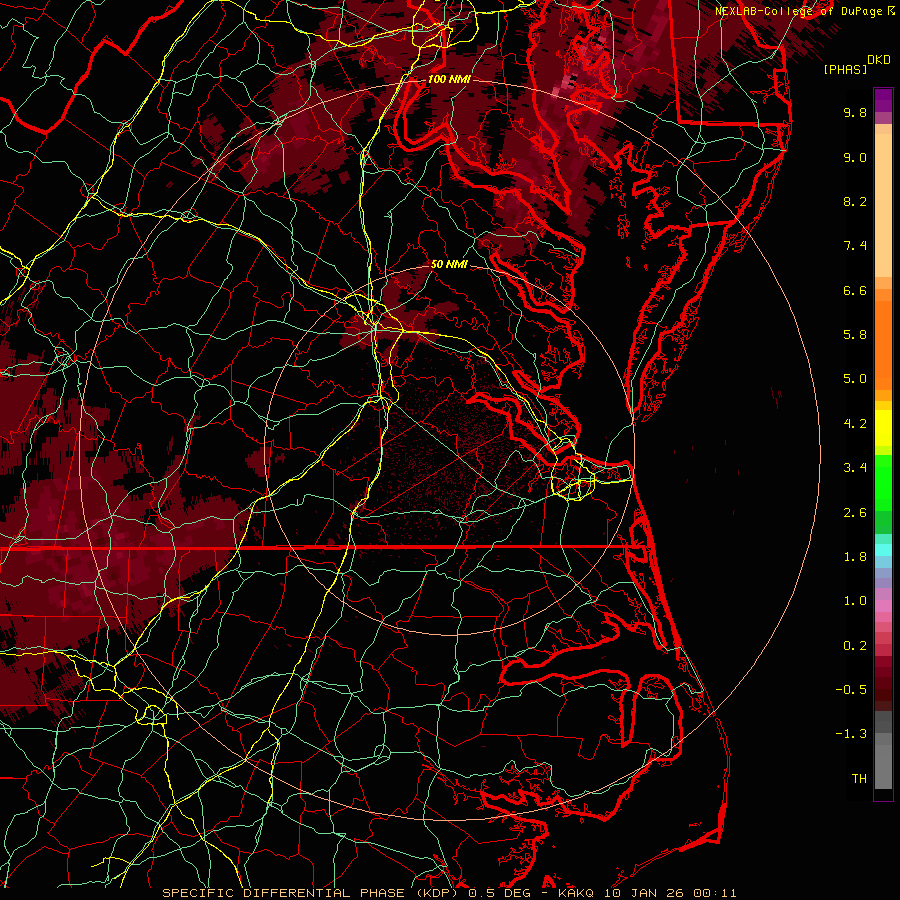
Task: Click the "TH" threshold label on the scale
Action: 859,779
